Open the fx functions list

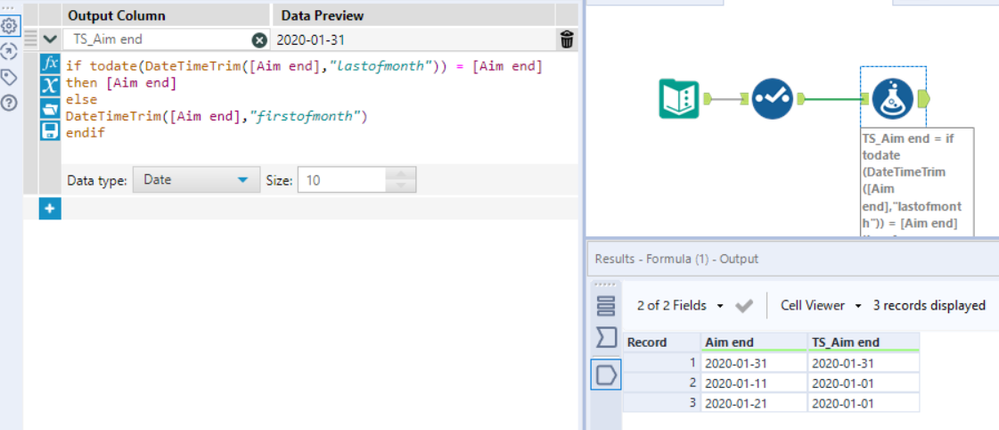tap(50, 64)
